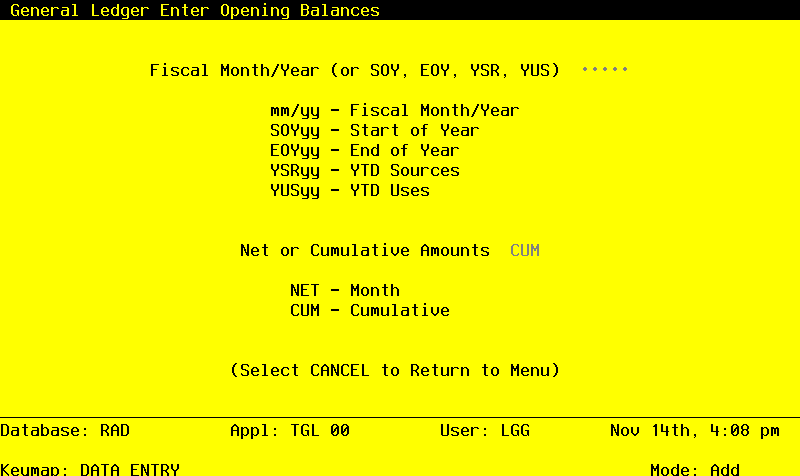Click the 'User: LGG' status entry
Screen dimensions: 800x476
(485, 431)
